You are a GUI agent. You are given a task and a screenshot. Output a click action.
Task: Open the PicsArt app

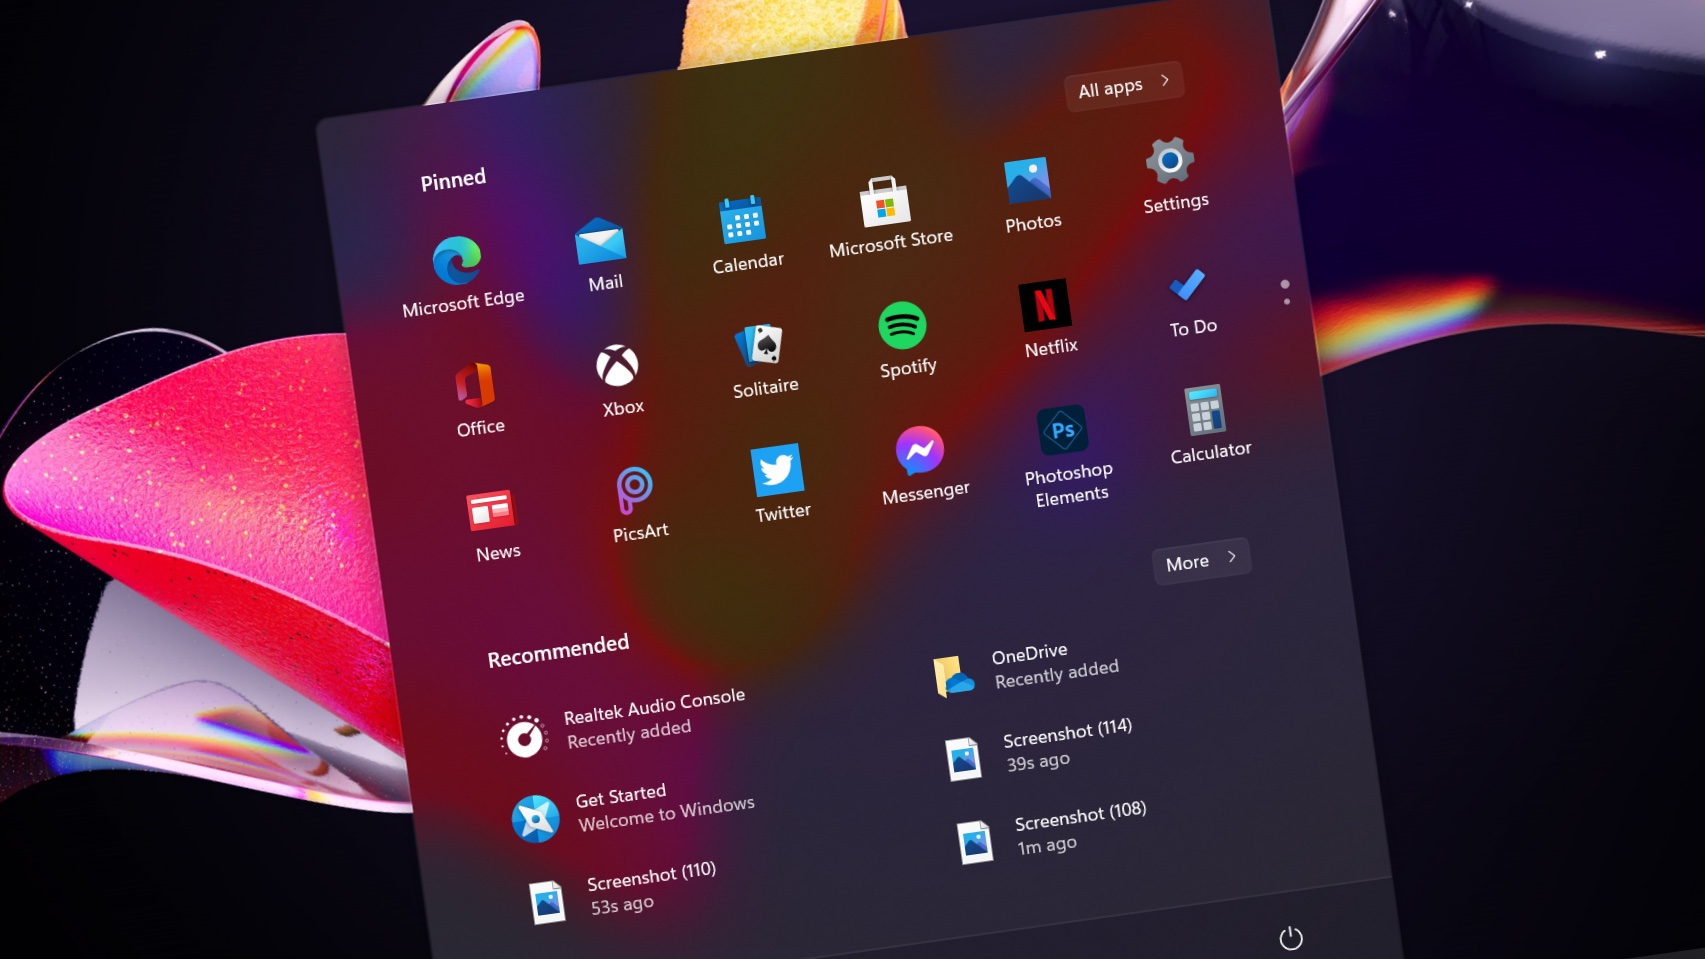coord(634,490)
